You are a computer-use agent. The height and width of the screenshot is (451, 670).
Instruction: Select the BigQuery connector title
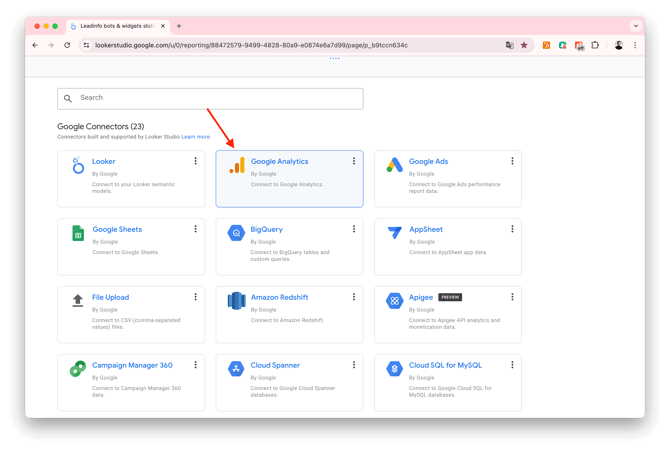(x=266, y=229)
